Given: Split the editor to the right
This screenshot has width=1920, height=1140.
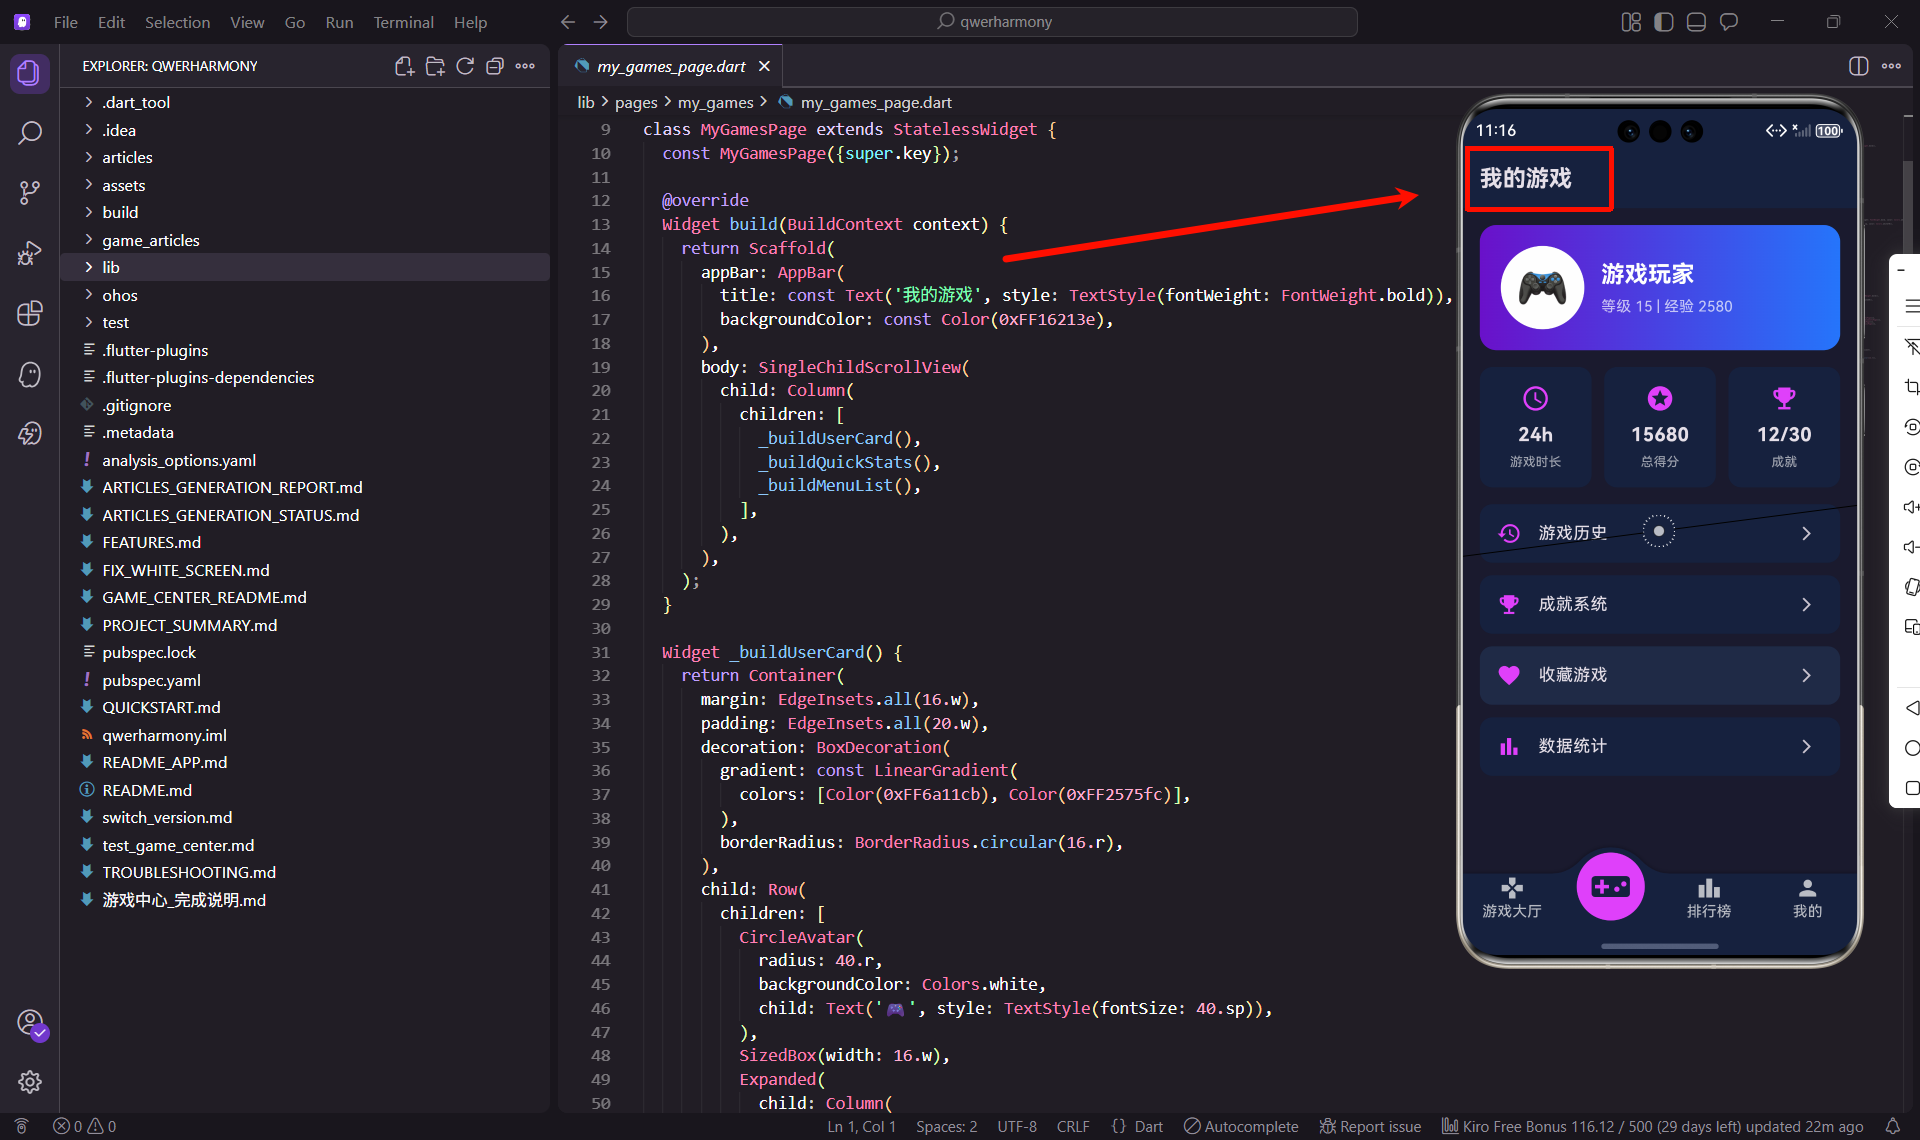Looking at the screenshot, I should point(1858,66).
